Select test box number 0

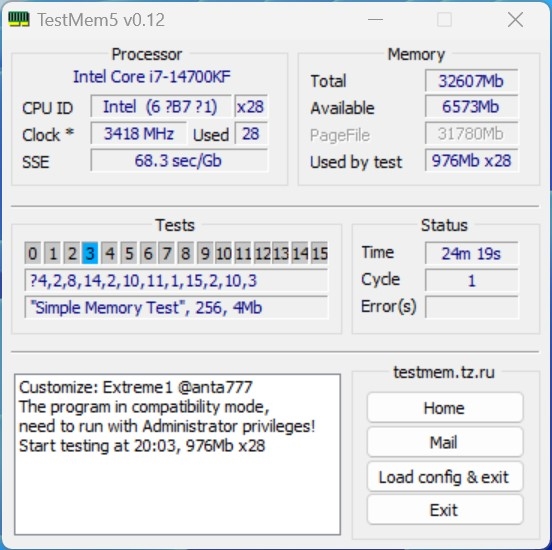coord(33,253)
